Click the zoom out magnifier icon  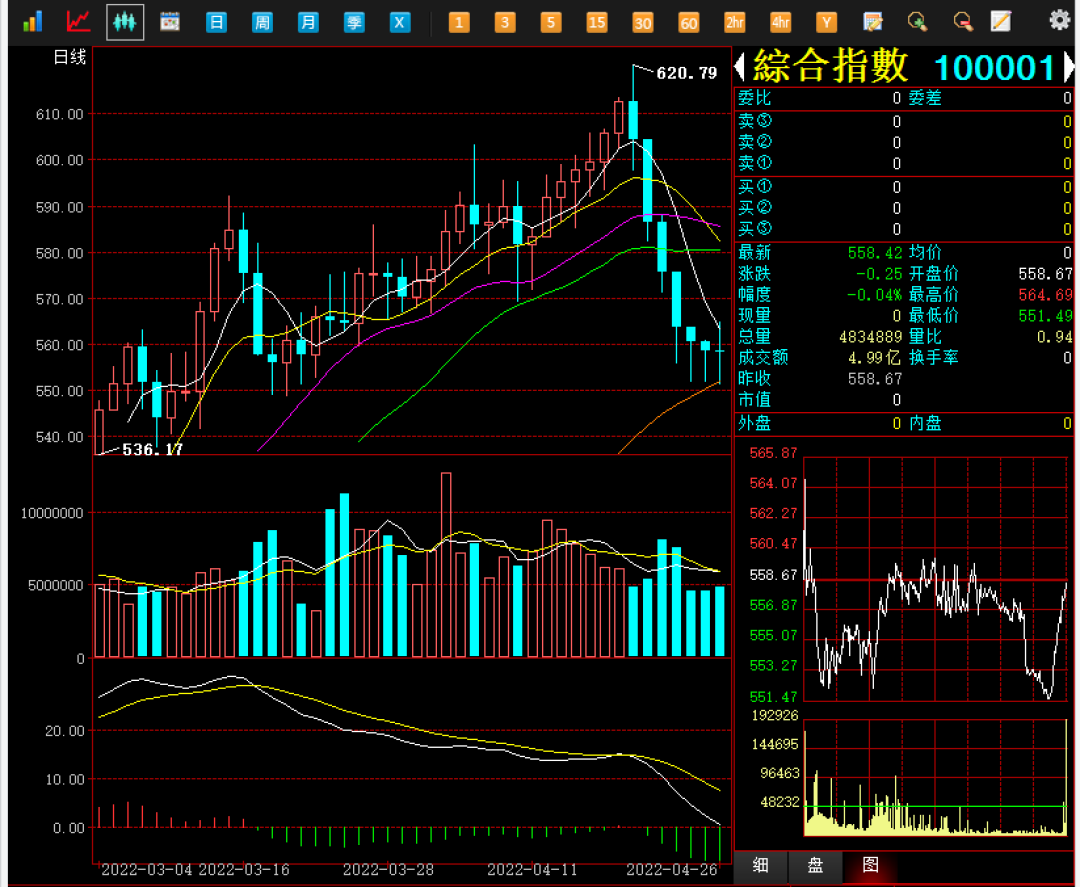click(963, 22)
